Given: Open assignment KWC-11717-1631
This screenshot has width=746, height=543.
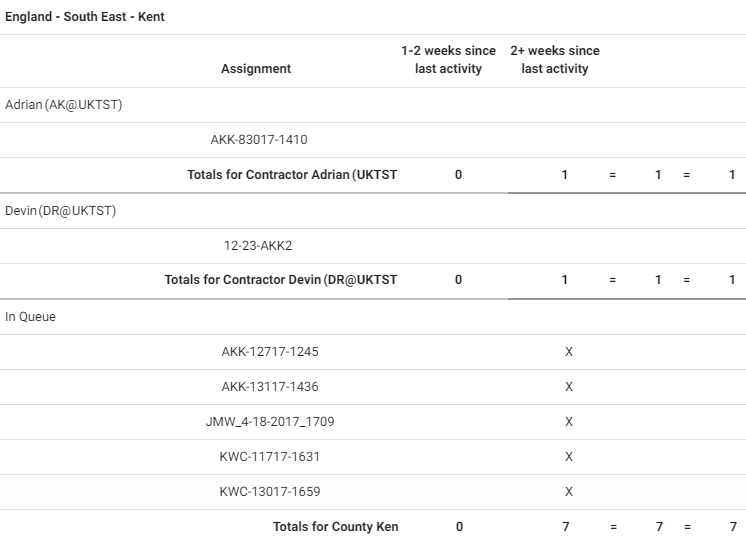Looking at the screenshot, I should pos(270,457).
